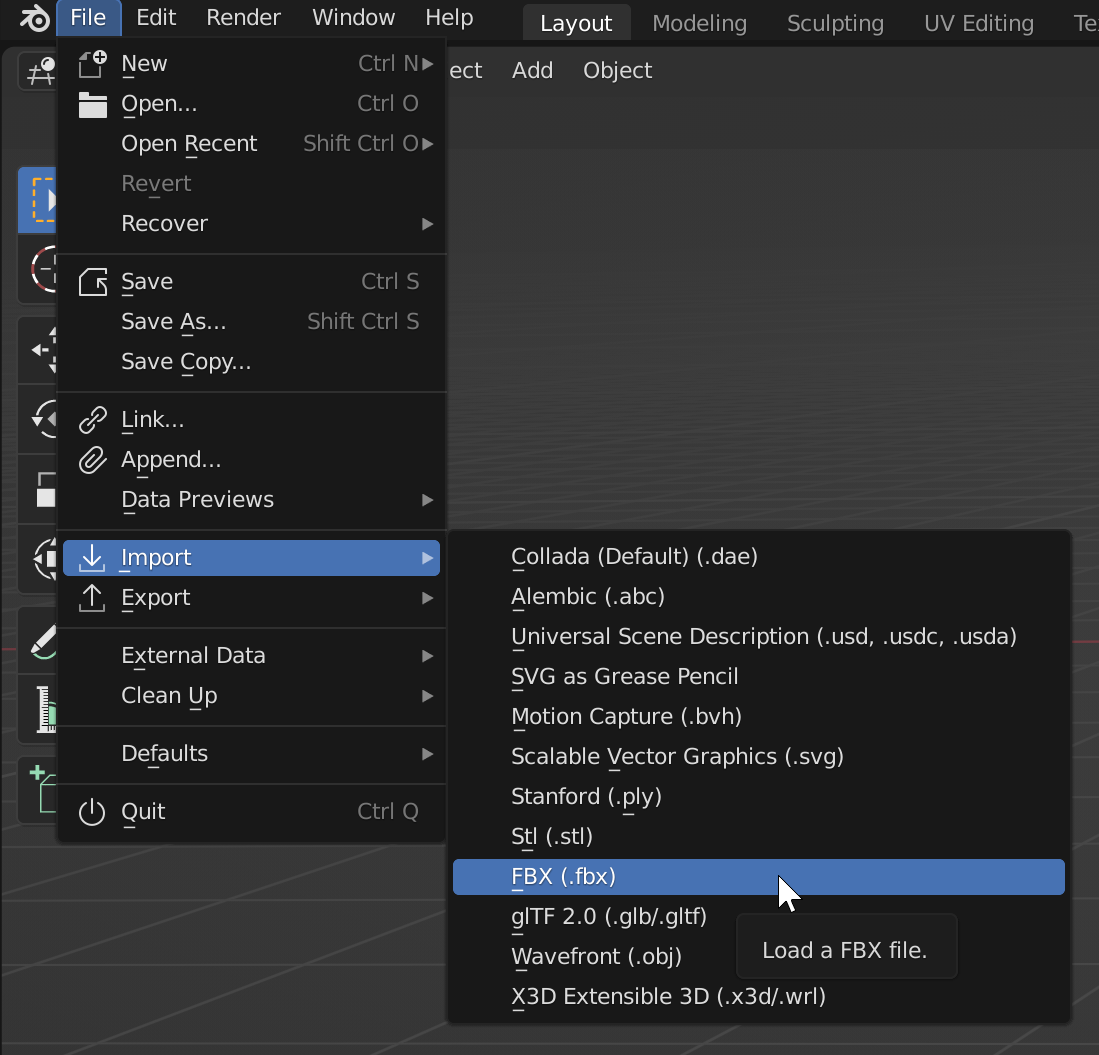The height and width of the screenshot is (1055, 1099).
Task: Select the Annotate tool
Action: point(37,639)
